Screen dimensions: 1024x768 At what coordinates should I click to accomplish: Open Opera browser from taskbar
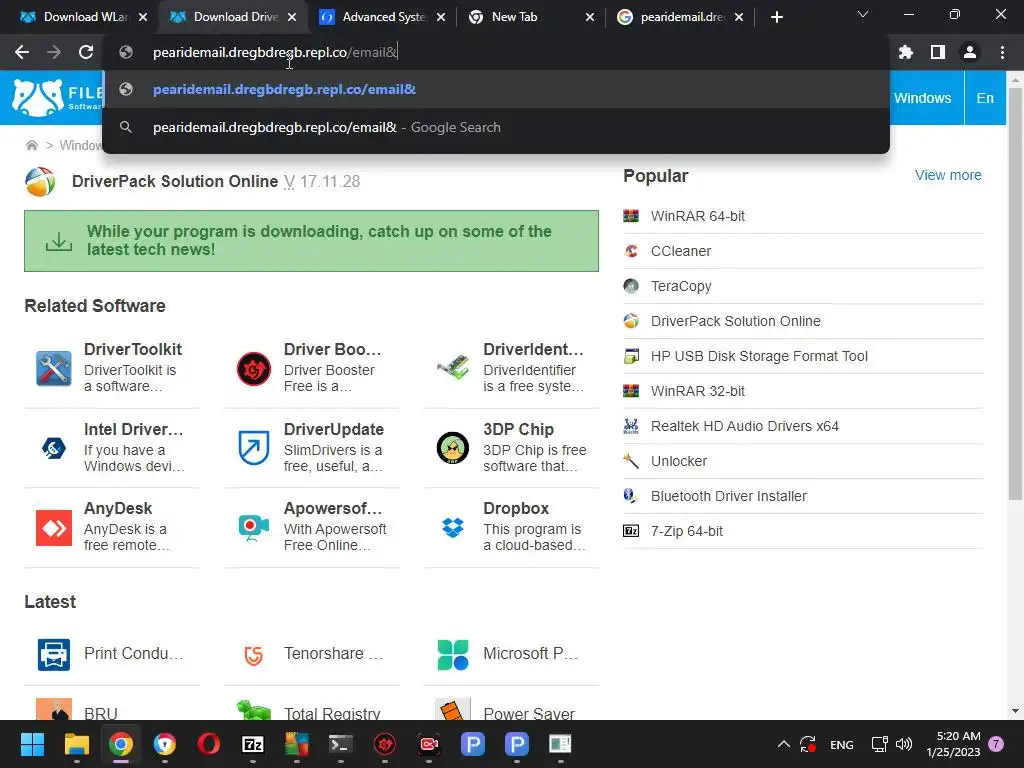pos(208,744)
